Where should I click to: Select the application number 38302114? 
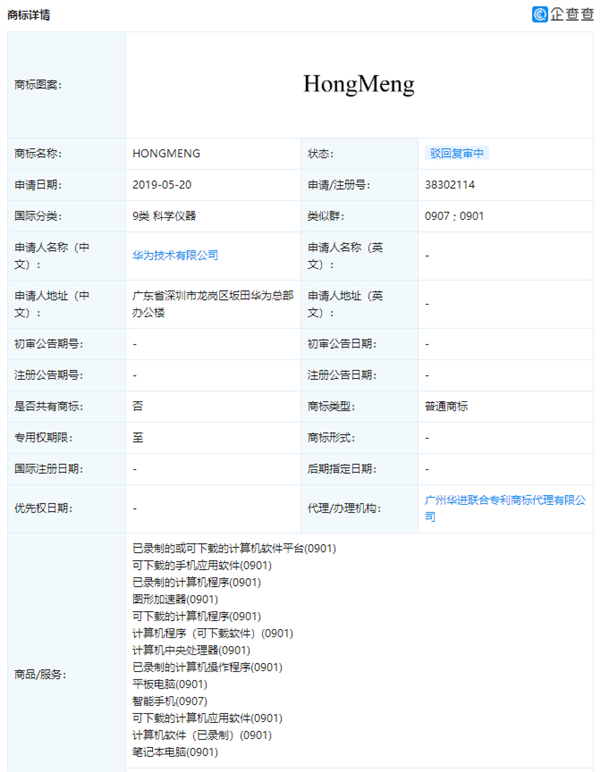449,185
